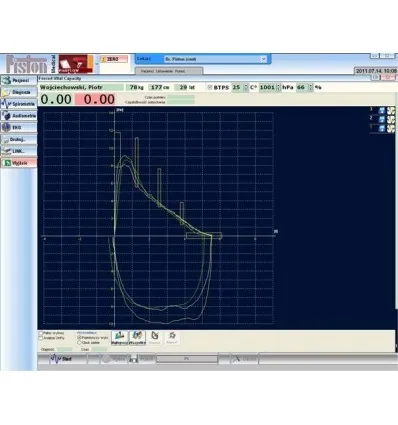This screenshot has width=398, height=425.
Task: Adjust the temperature 25 C° stepper
Action: coord(246,87)
